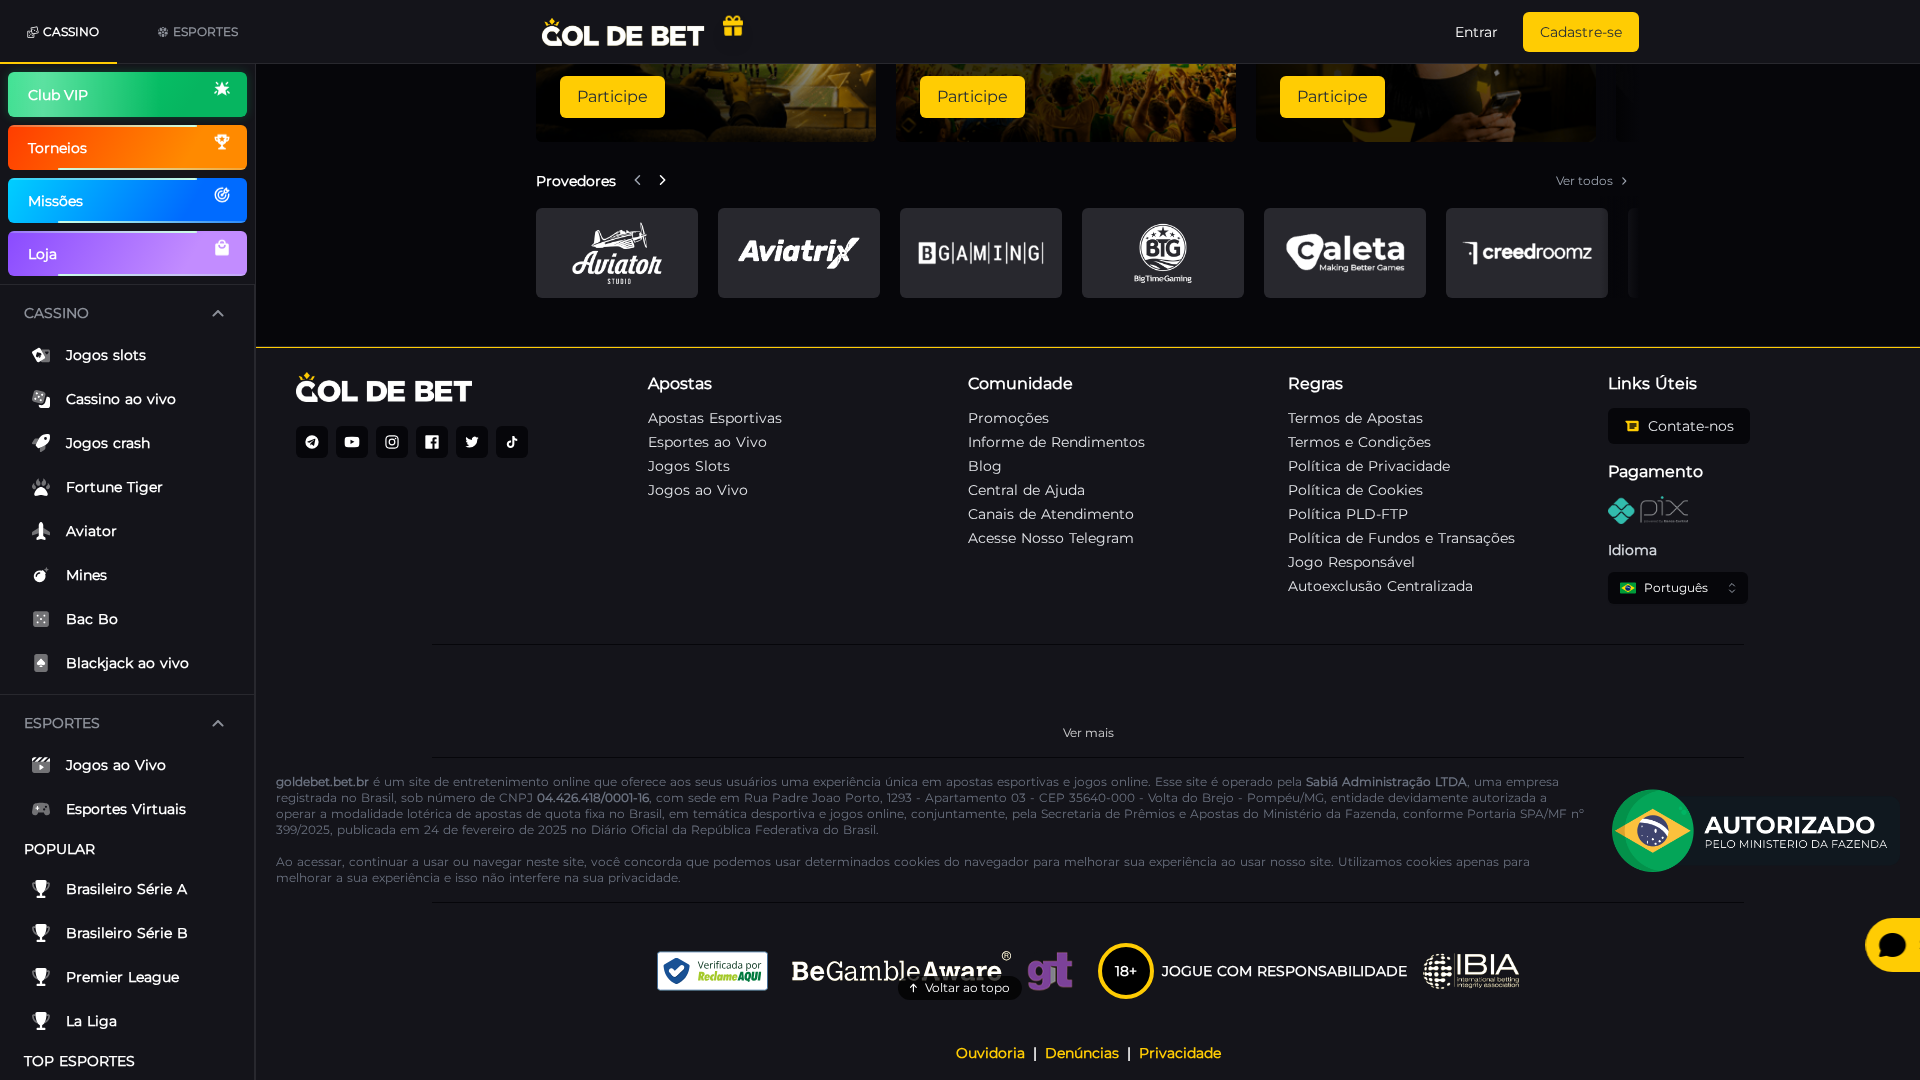Open Termos de Apostas link
1920x1080 pixels.
(x=1355, y=418)
